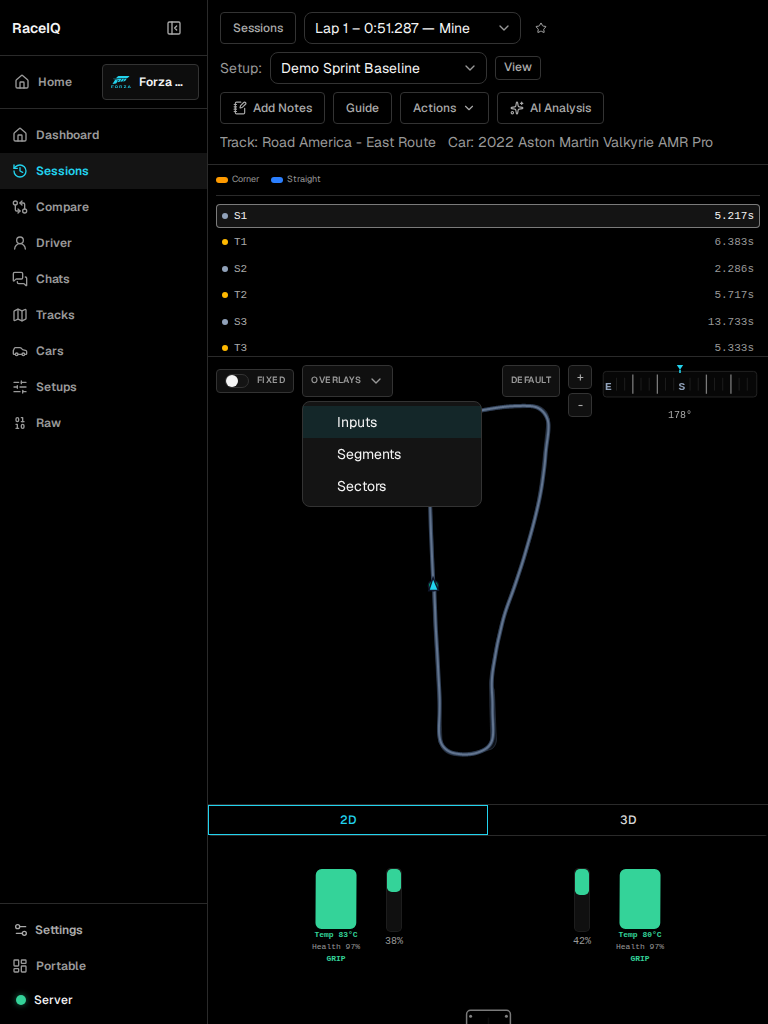Switch to the 3D view tab
The height and width of the screenshot is (1024, 768).
coord(628,820)
